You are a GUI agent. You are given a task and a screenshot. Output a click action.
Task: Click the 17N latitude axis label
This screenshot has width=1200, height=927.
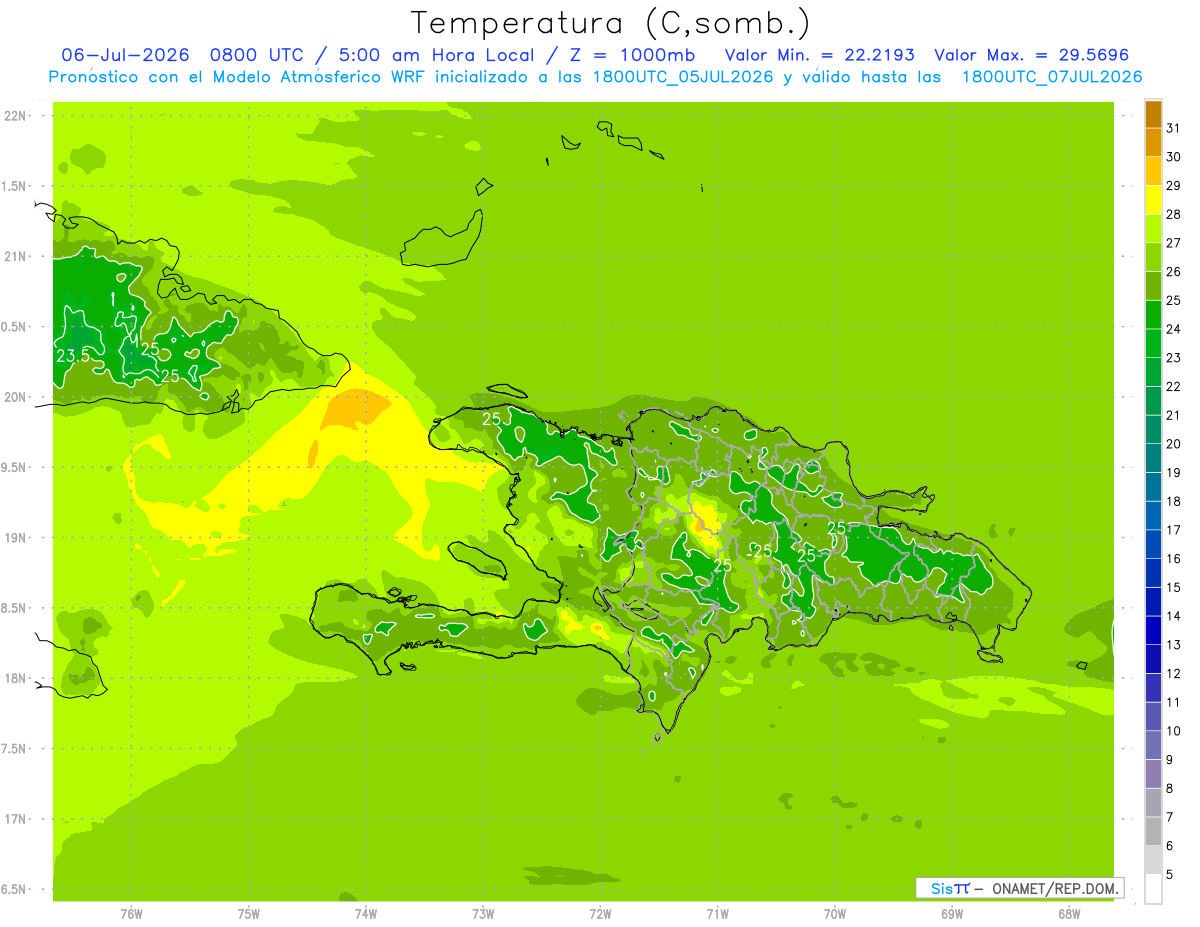tap(15, 819)
